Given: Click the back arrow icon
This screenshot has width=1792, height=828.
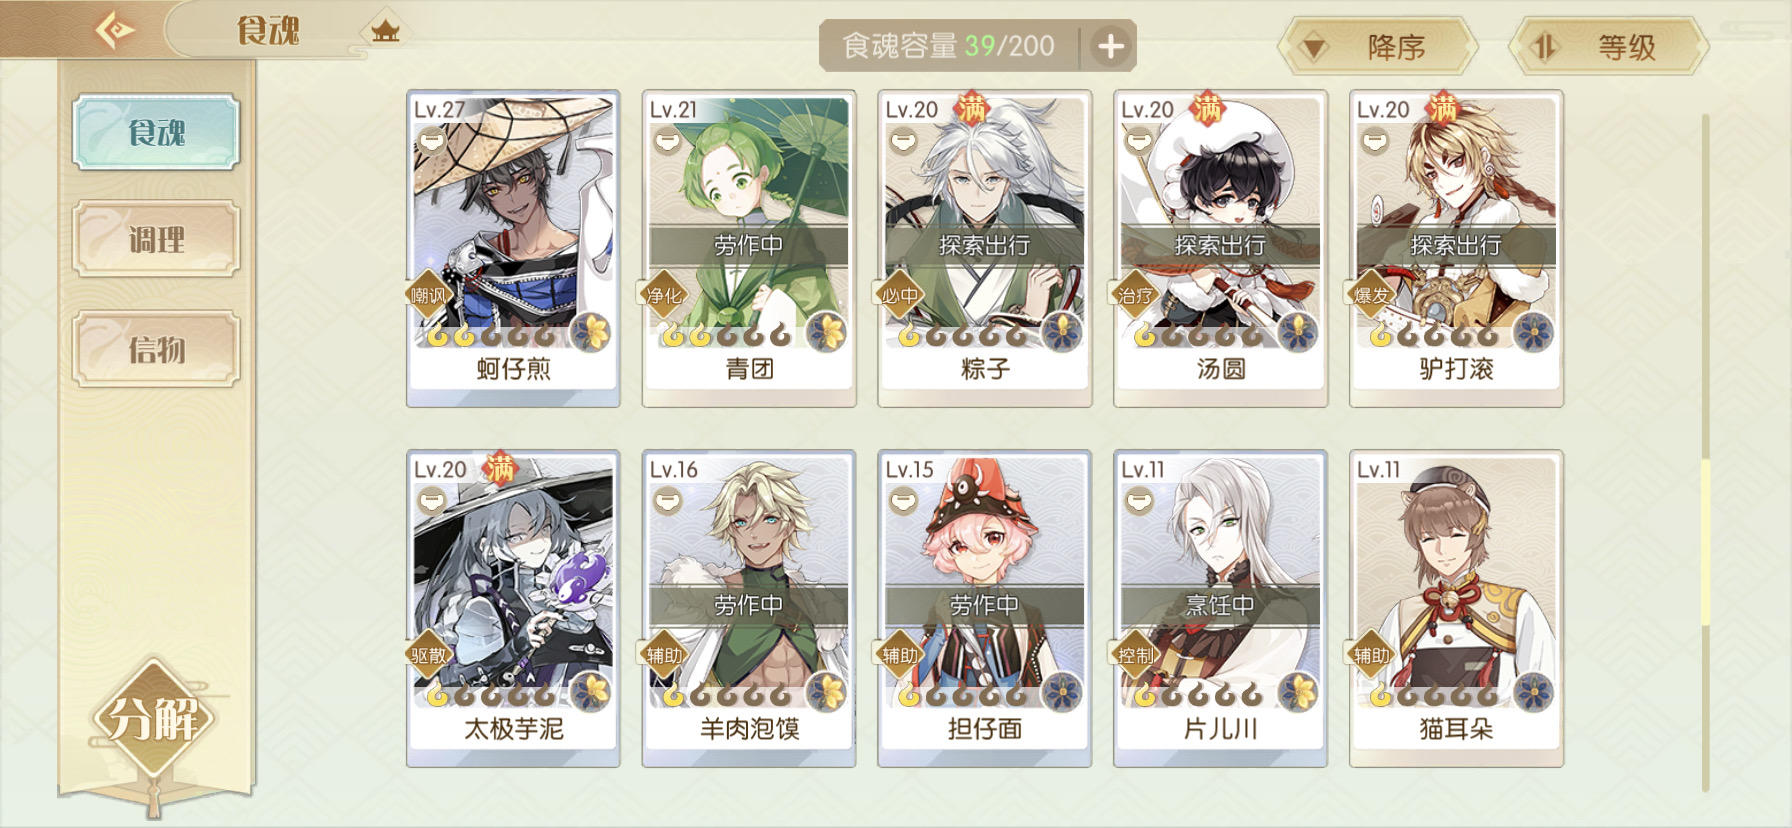Looking at the screenshot, I should pos(115,30).
